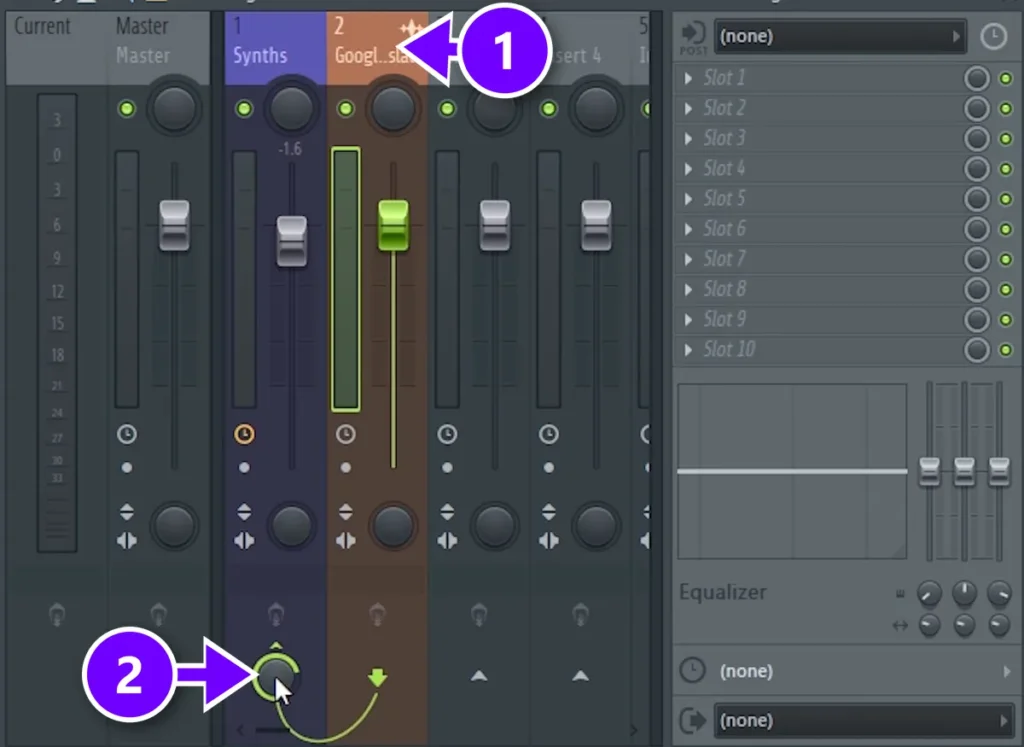Toggle the green mute LED on Insert 4
The width and height of the screenshot is (1024, 747).
[549, 108]
